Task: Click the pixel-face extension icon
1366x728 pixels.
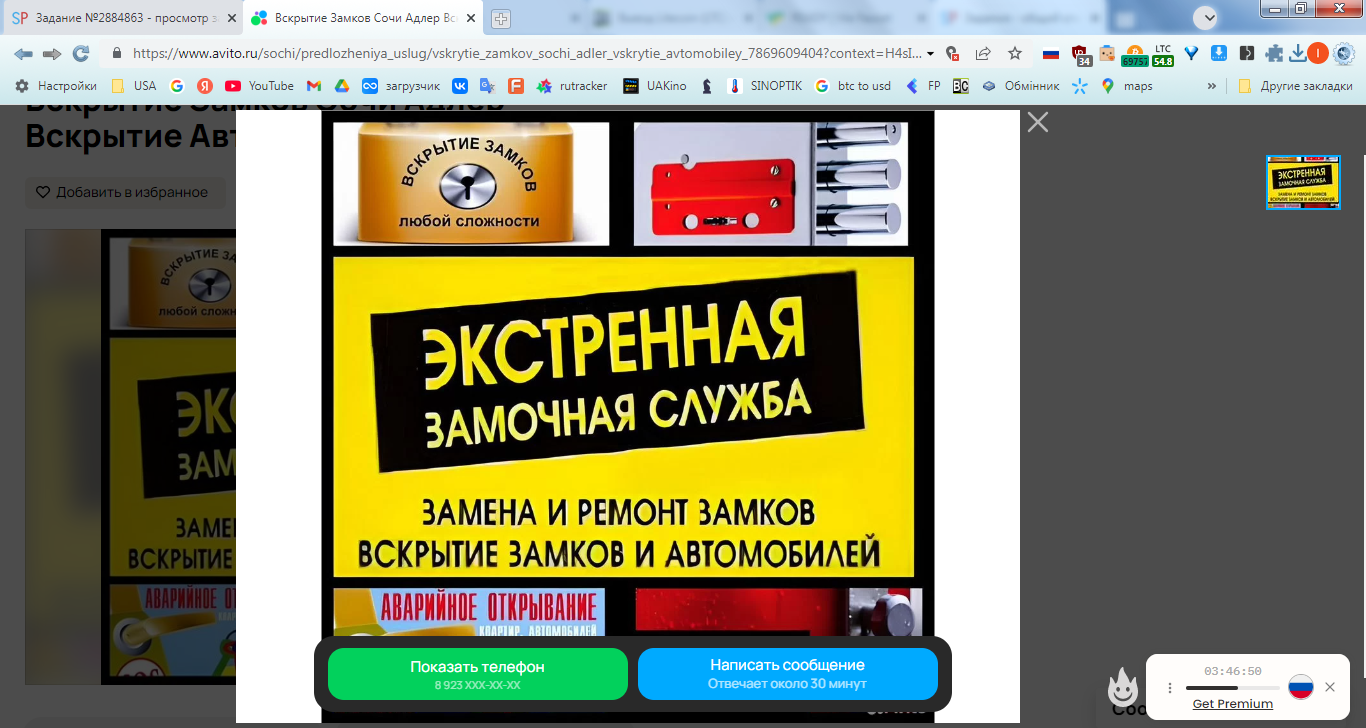Action: [1107, 53]
